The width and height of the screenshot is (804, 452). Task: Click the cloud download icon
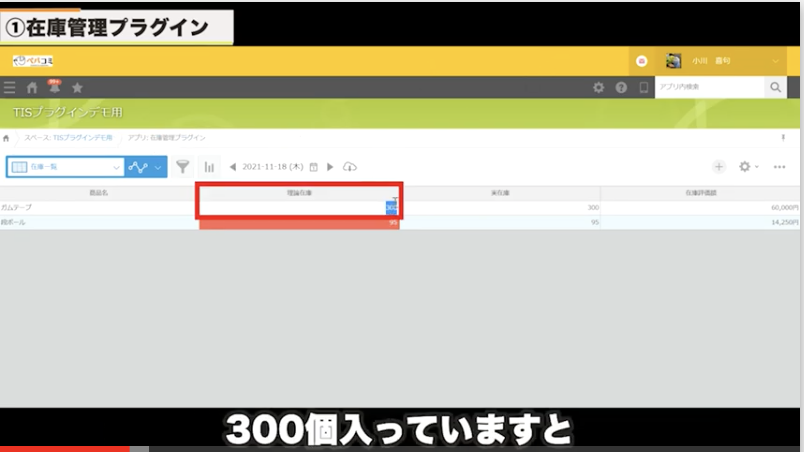(349, 167)
